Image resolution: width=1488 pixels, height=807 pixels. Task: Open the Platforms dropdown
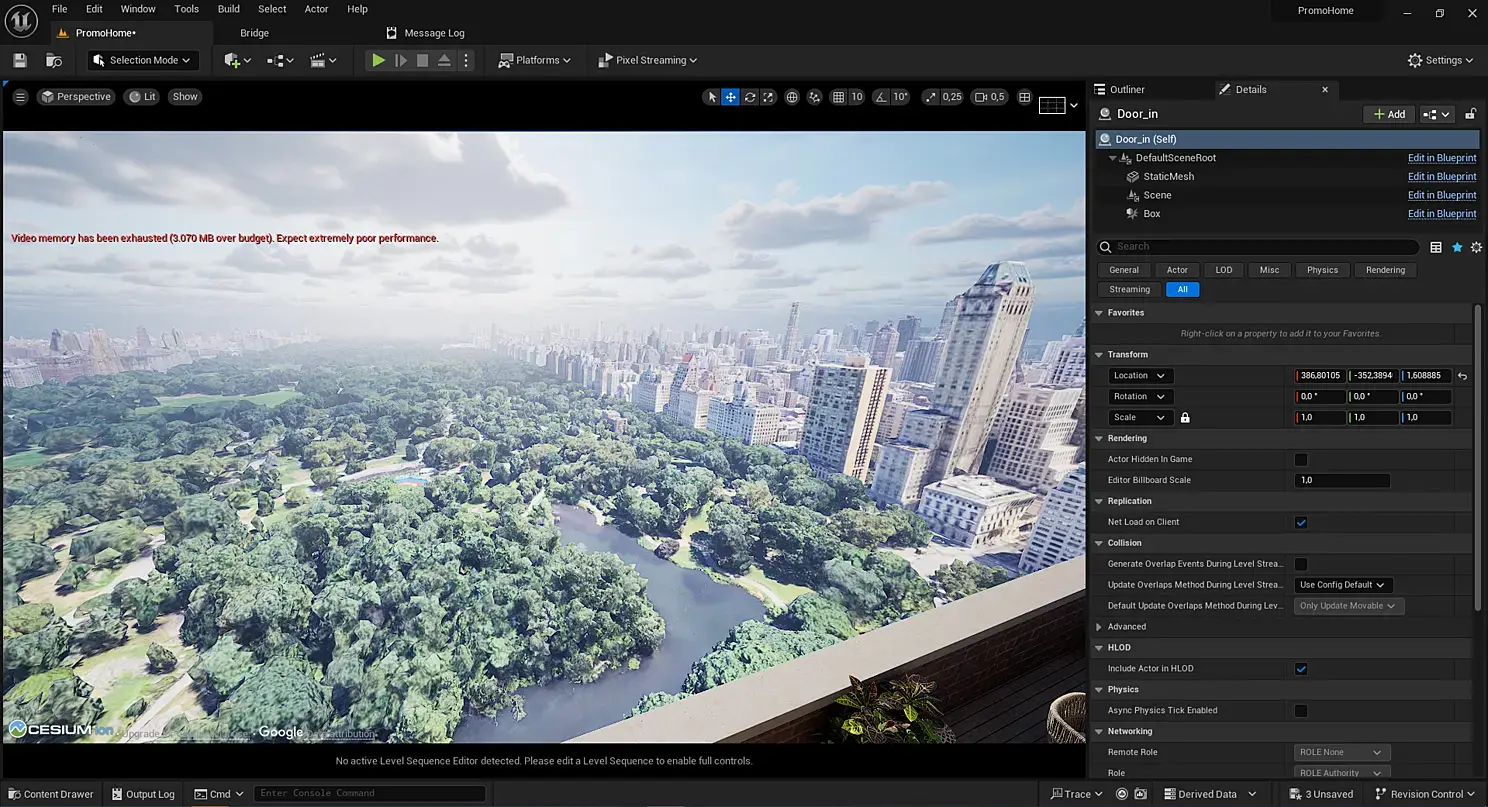point(535,60)
